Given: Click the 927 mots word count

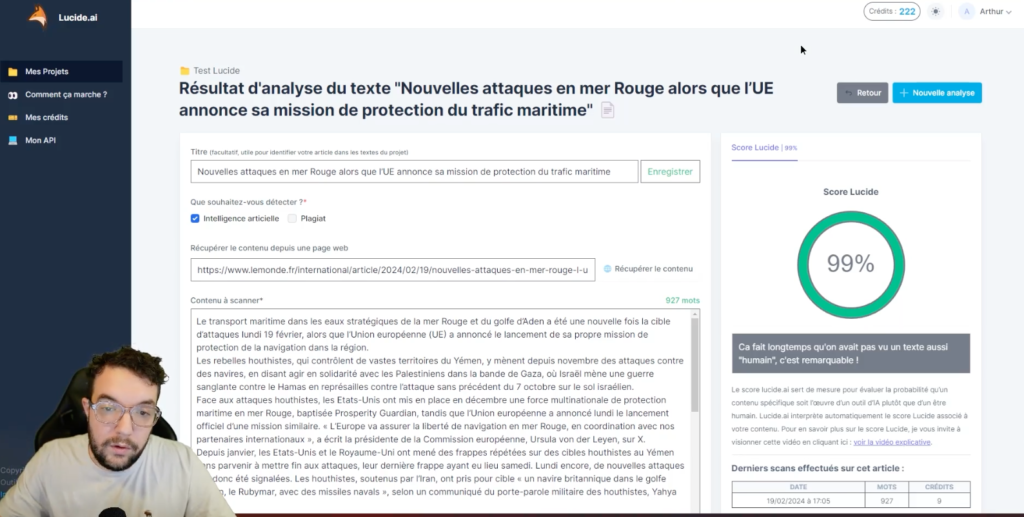Looking at the screenshot, I should coord(682,300).
